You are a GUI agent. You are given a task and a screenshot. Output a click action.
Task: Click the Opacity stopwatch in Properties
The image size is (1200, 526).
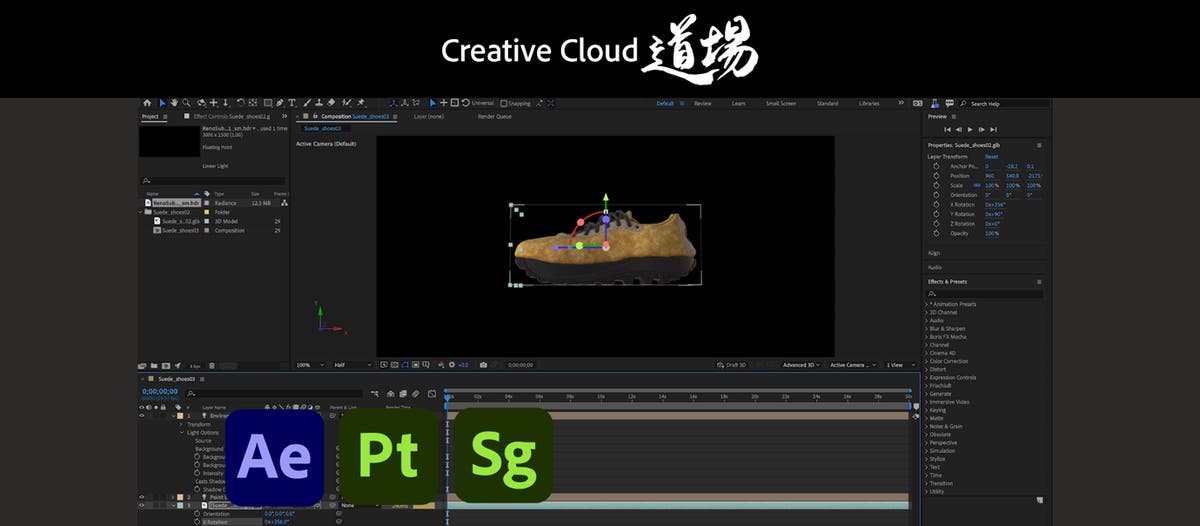936,233
